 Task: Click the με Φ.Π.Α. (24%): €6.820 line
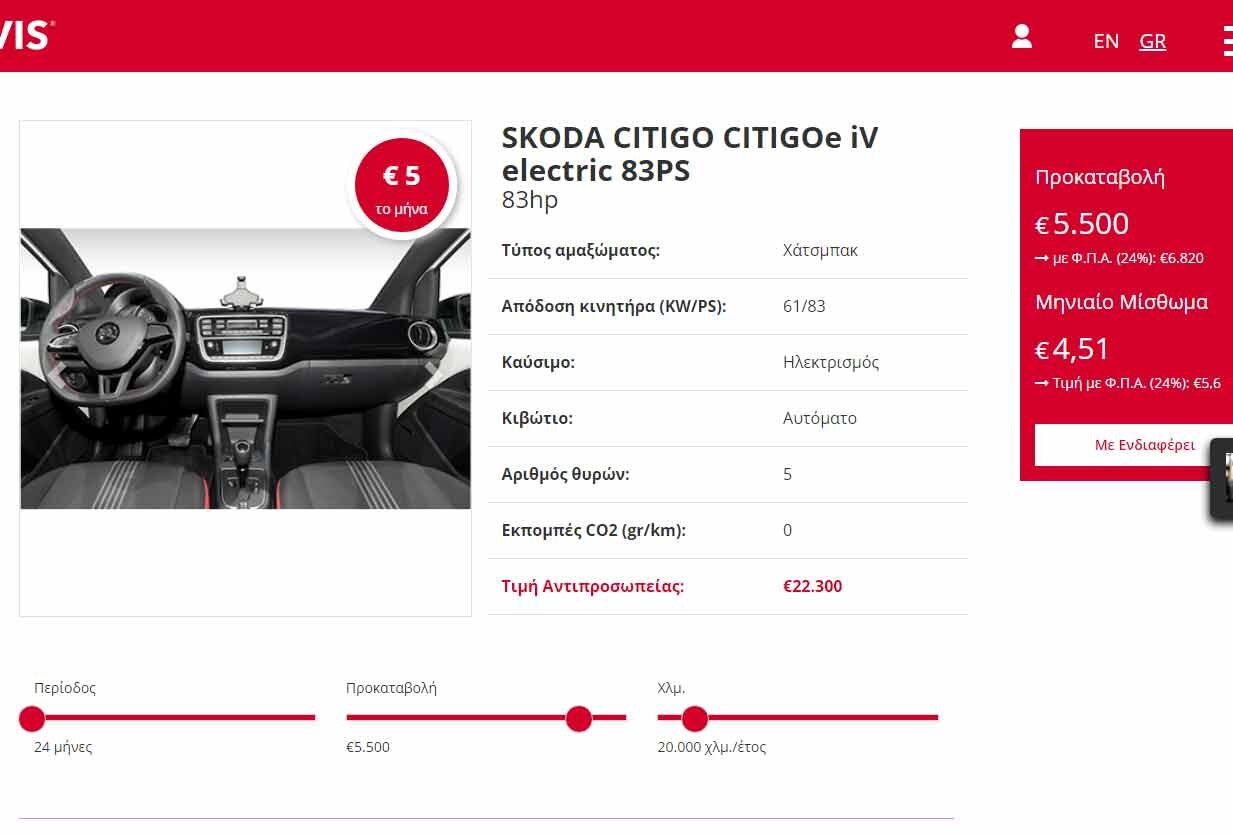(1119, 258)
